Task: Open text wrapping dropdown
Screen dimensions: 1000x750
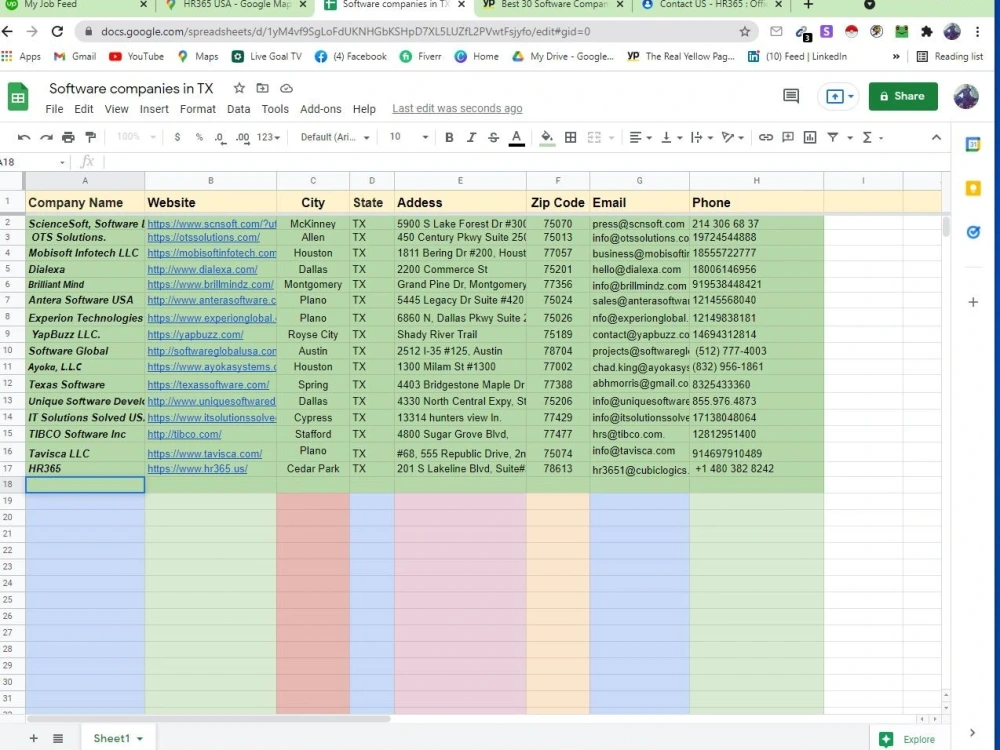Action: (x=701, y=137)
